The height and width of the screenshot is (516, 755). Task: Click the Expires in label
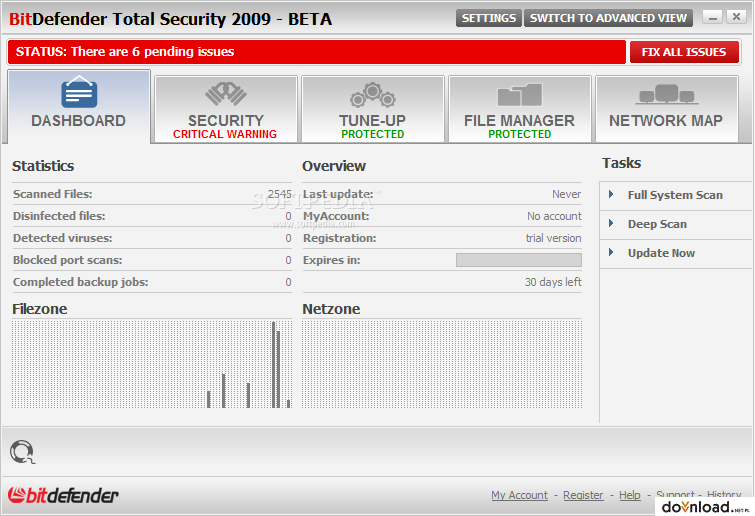click(332, 260)
